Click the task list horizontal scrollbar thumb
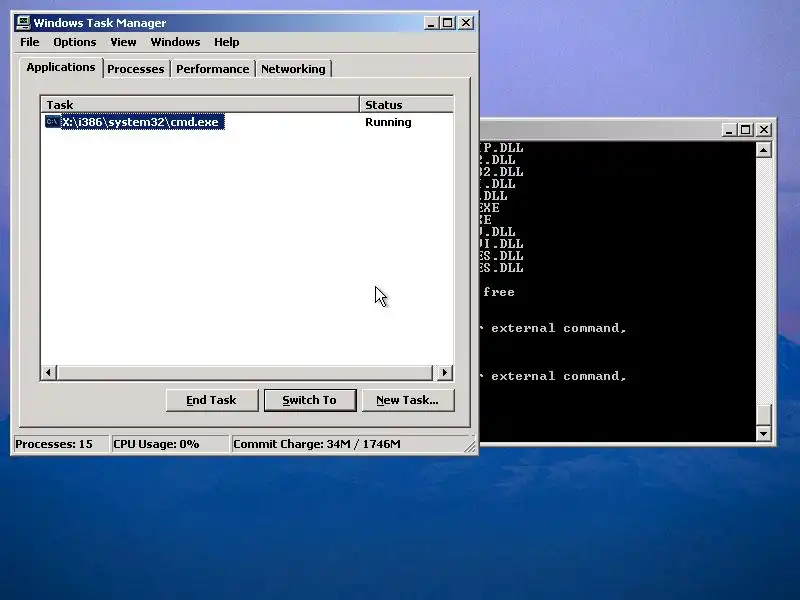Screen dimensions: 800x600 click(244, 372)
